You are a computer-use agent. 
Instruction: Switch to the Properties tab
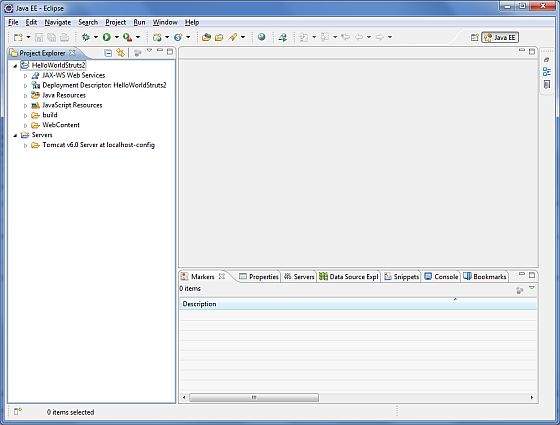[259, 276]
